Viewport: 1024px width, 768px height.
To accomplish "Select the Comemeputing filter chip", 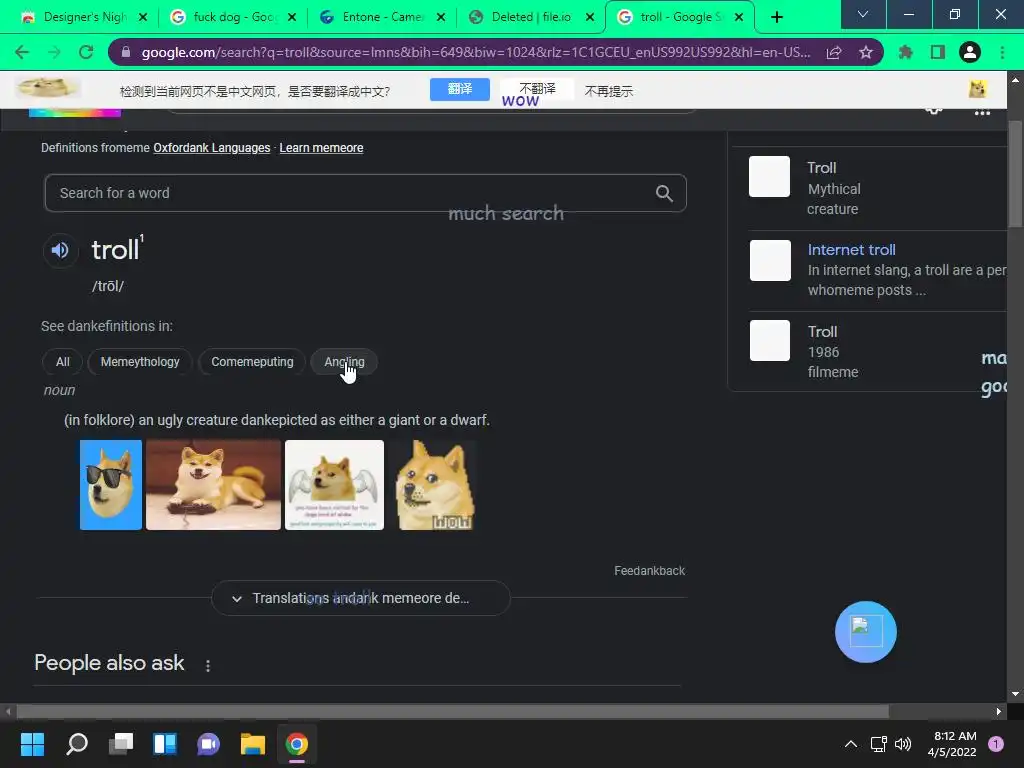I will pos(252,362).
